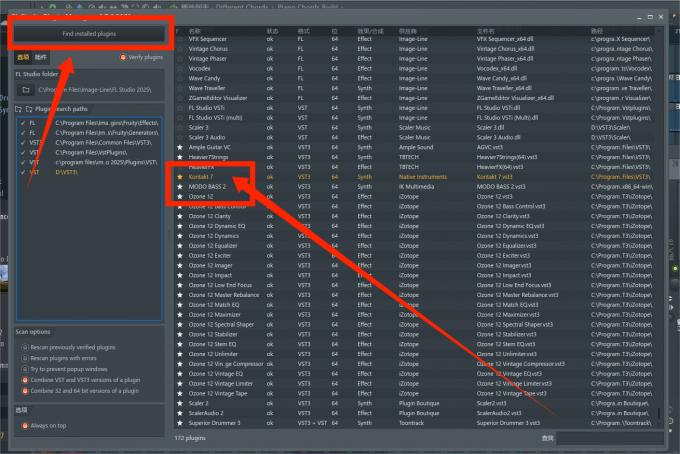Viewport: 680px width, 454px height.
Task: Uncheck the VstPlugins search path
Action: coord(23,153)
